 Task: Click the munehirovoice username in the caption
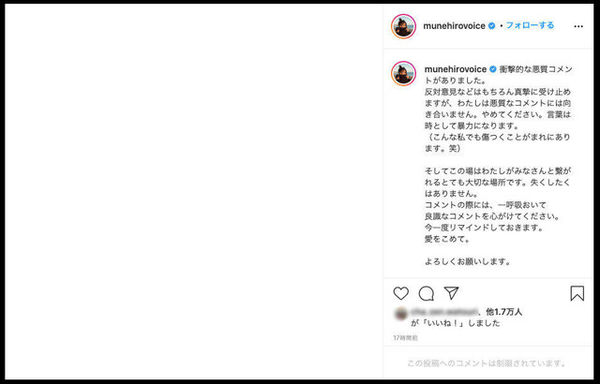pyautogui.click(x=455, y=69)
